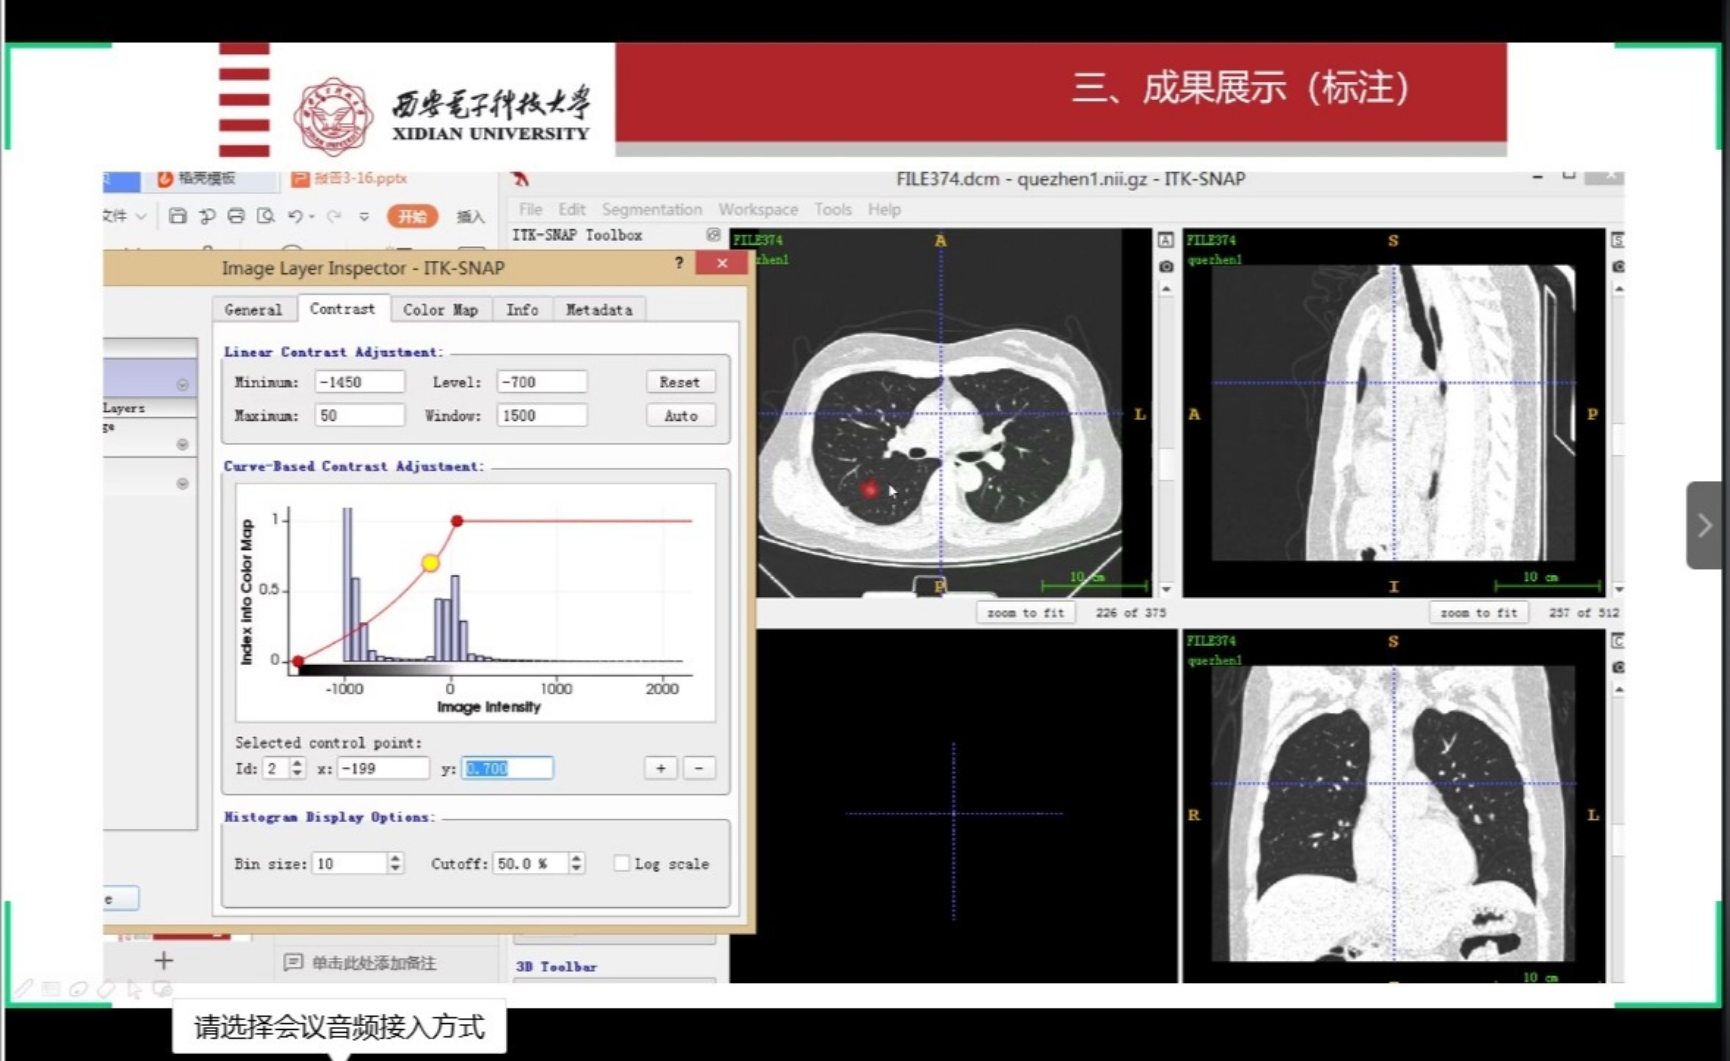Click the yellow control point on the curve
The width and height of the screenshot is (1730, 1061).
pyautogui.click(x=430, y=563)
